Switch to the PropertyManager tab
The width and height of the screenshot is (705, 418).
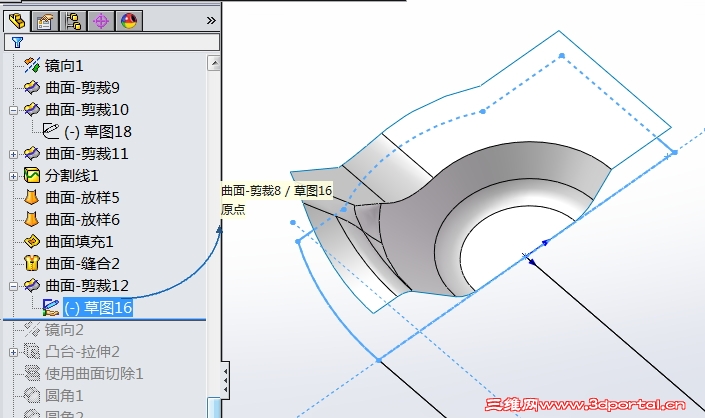[45, 21]
